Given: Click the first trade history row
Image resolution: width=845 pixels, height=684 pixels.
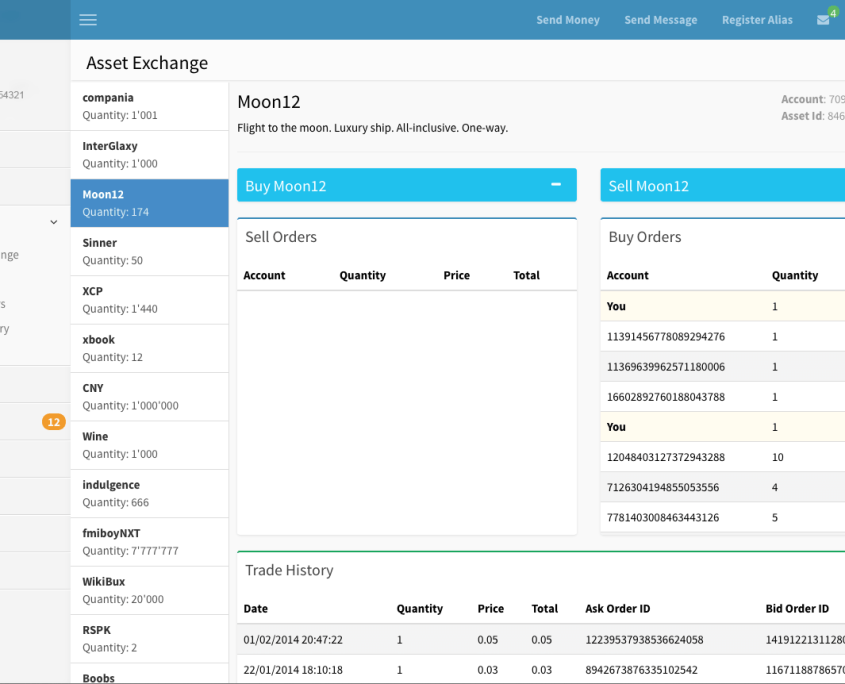Looking at the screenshot, I should (x=540, y=640).
